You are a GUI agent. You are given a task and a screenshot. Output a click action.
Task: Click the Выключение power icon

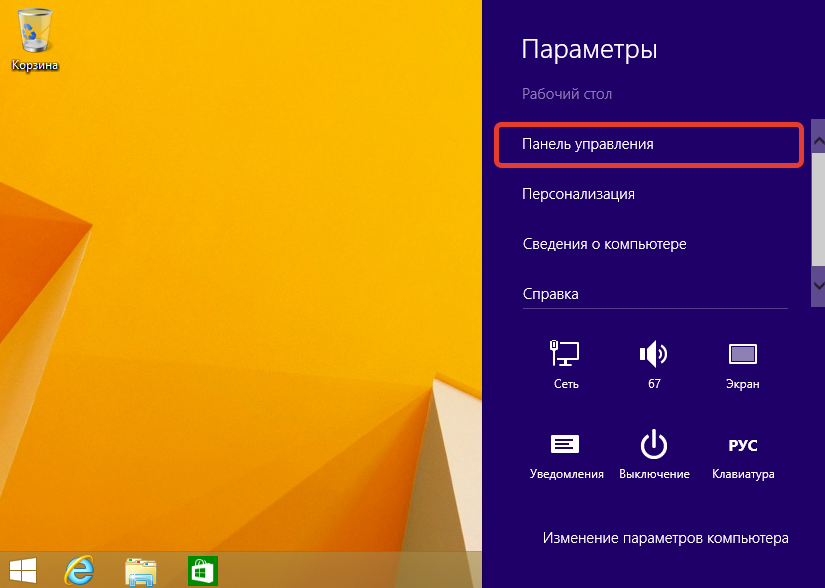[654, 455]
